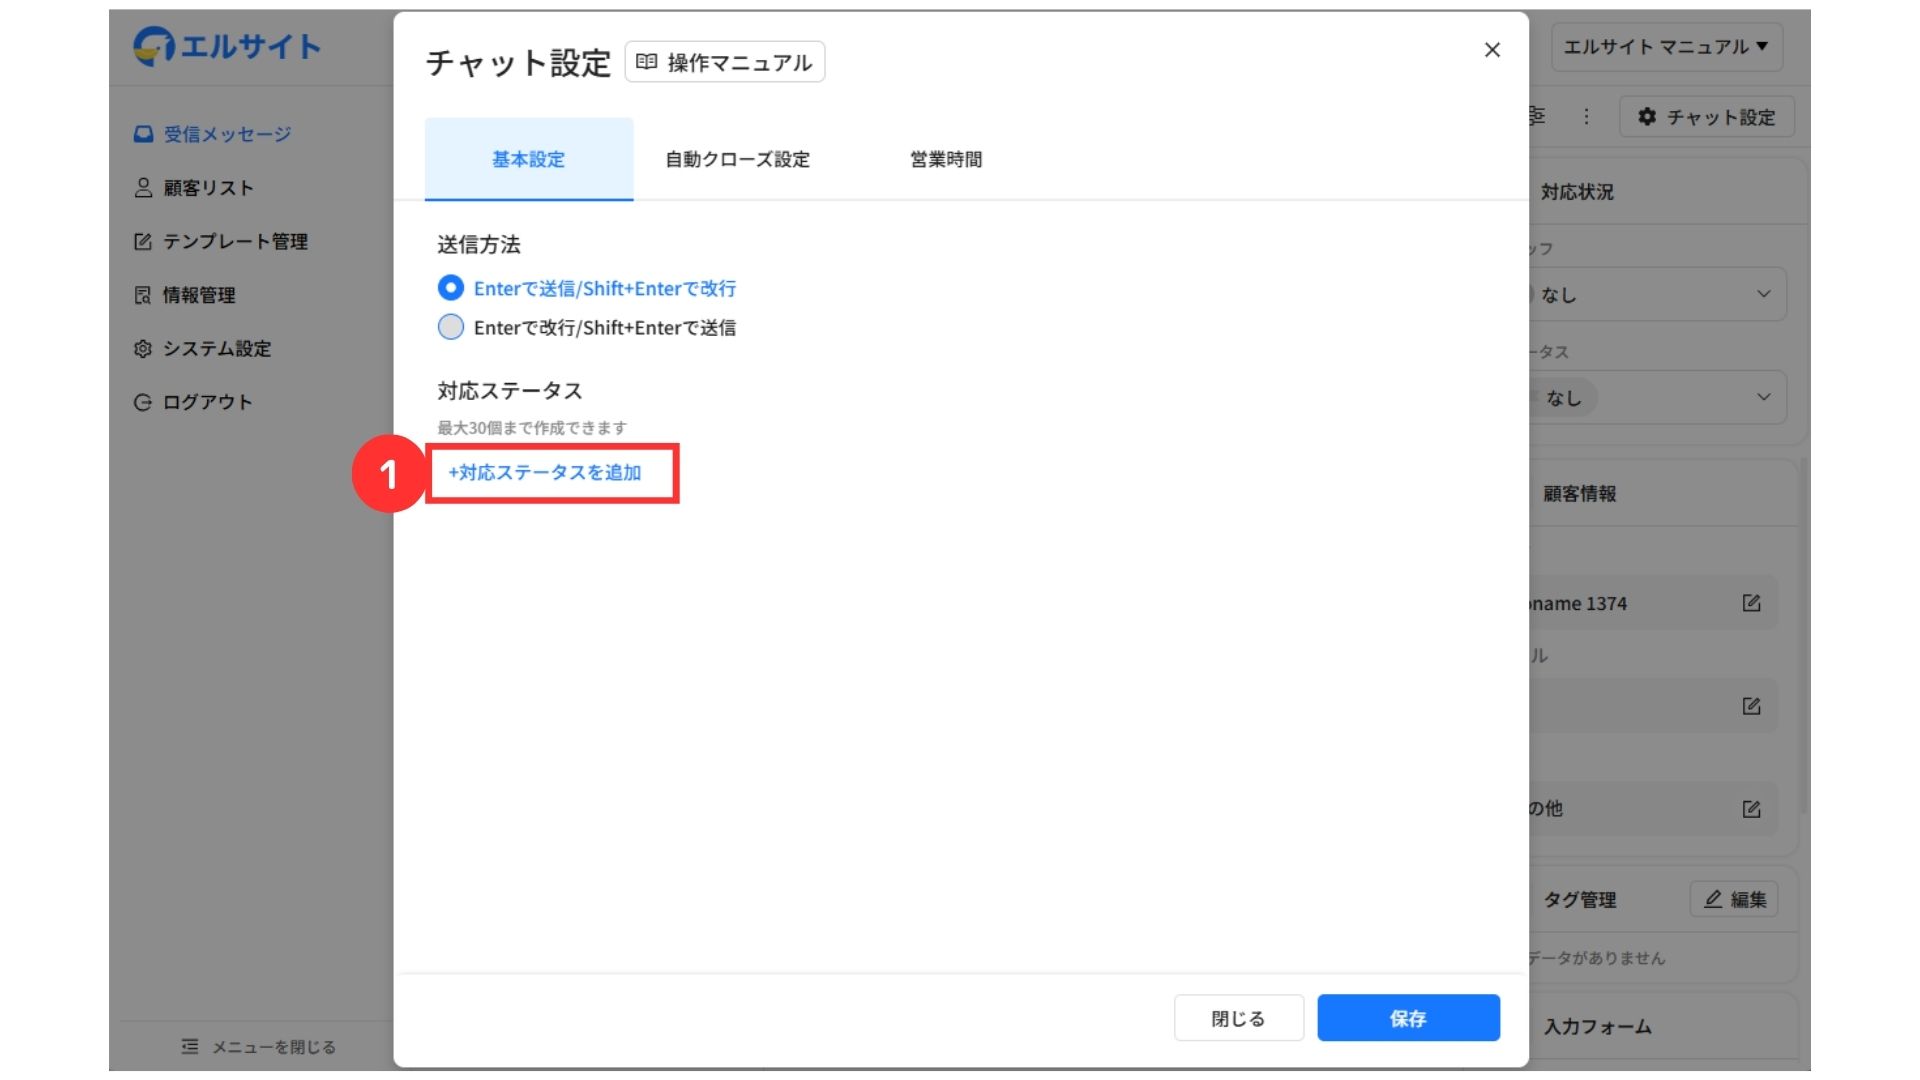
Task: Collapse sidebar with メニューを閉じる
Action: click(x=258, y=1046)
